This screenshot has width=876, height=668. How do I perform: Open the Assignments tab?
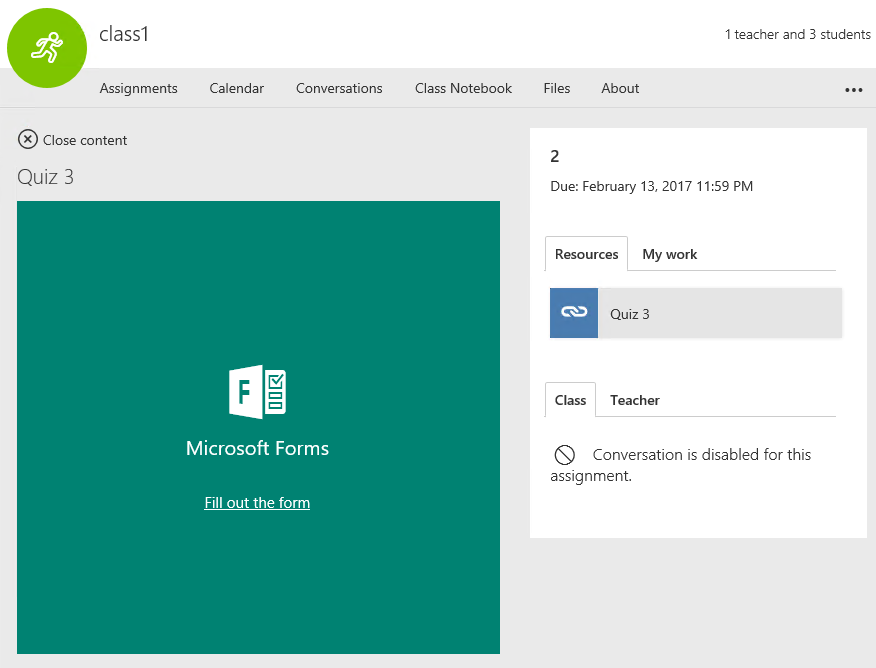pyautogui.click(x=139, y=88)
